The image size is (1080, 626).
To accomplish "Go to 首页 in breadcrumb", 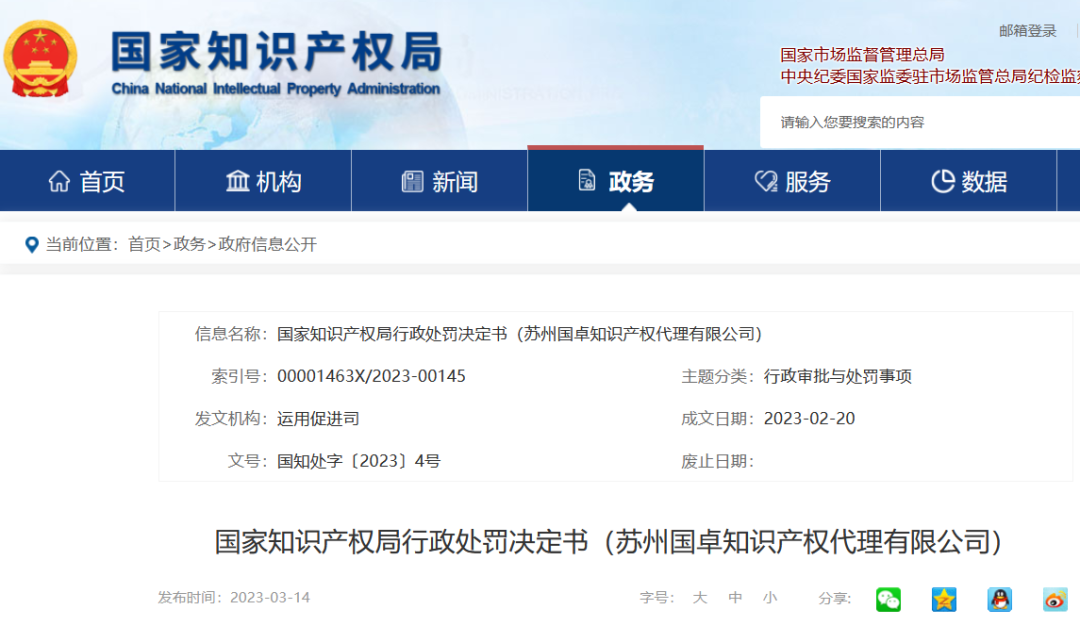I will point(144,244).
